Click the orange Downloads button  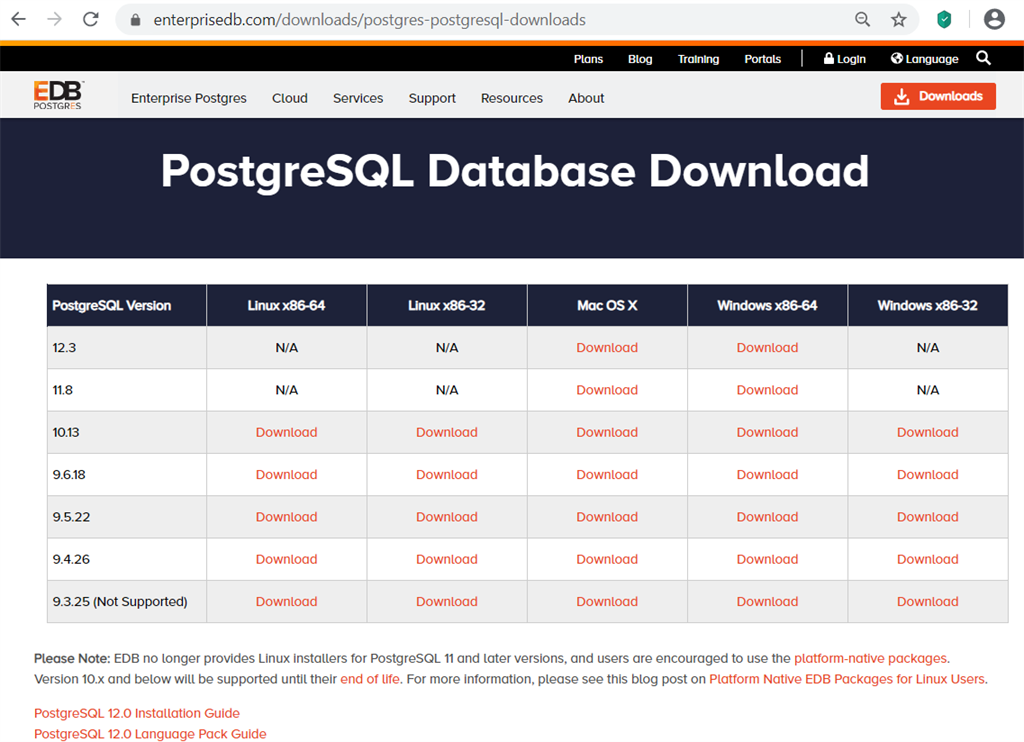tap(938, 96)
